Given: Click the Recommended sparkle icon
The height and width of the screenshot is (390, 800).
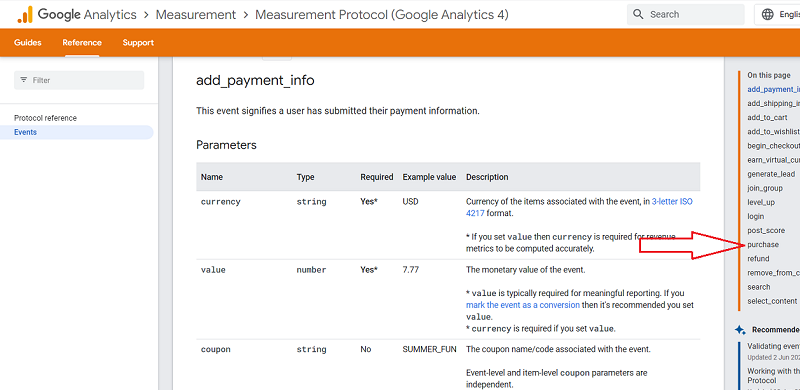Looking at the screenshot, I should click(740, 330).
